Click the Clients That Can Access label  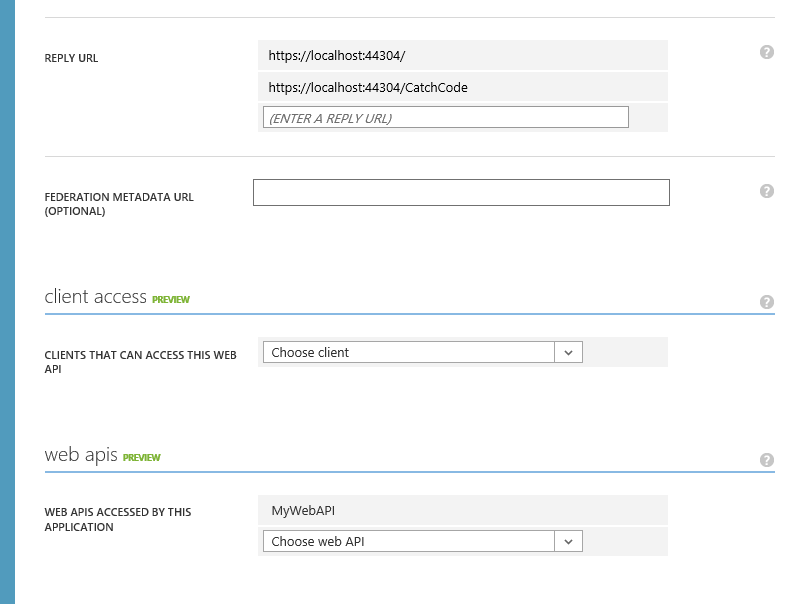(x=141, y=362)
